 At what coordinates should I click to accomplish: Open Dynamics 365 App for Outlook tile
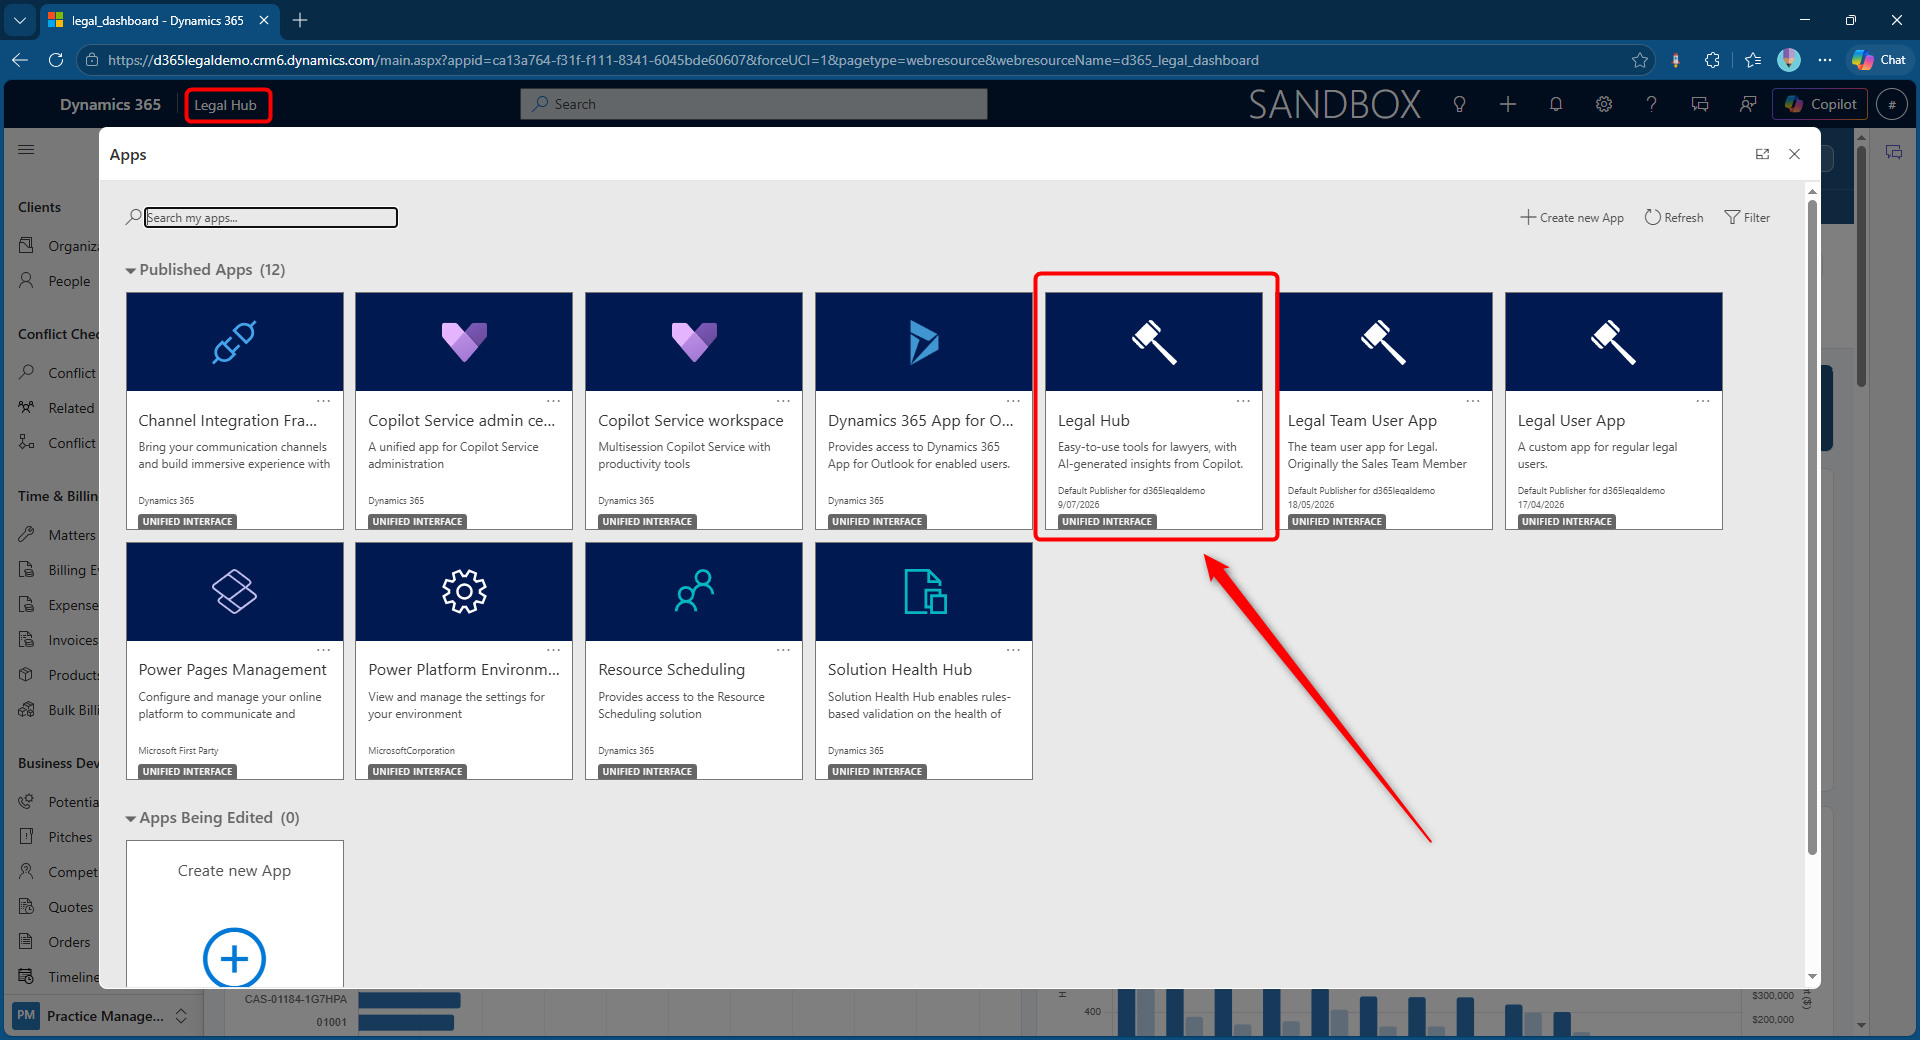924,411
